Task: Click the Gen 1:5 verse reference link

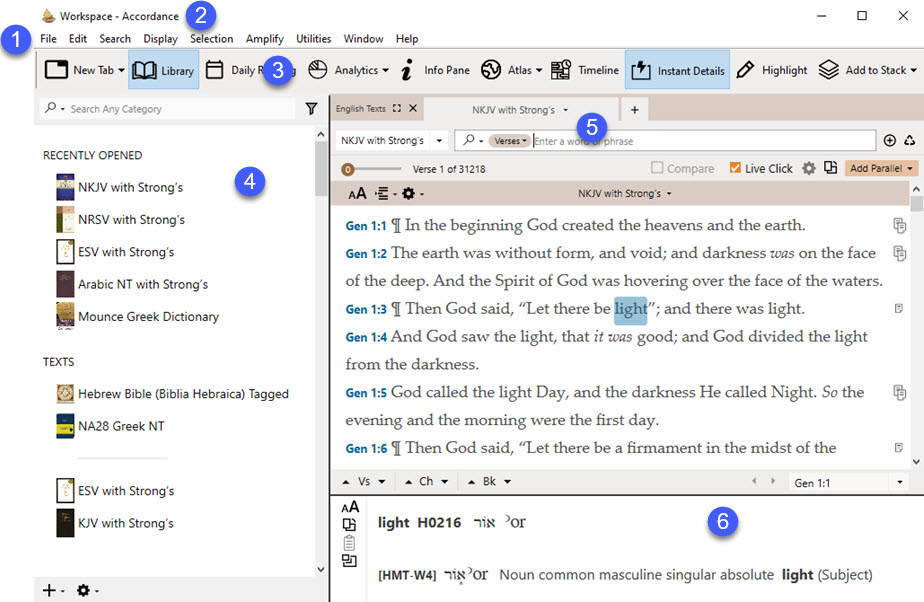Action: tap(366, 393)
